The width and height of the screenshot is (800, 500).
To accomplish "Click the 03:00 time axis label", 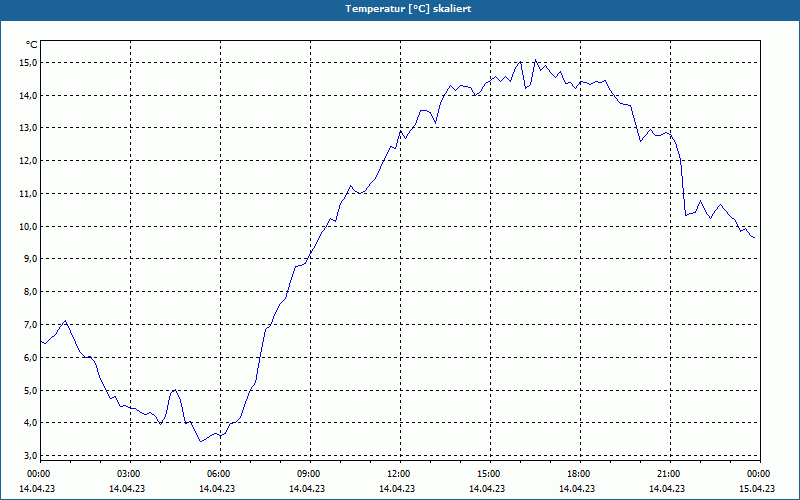I will coord(130,474).
